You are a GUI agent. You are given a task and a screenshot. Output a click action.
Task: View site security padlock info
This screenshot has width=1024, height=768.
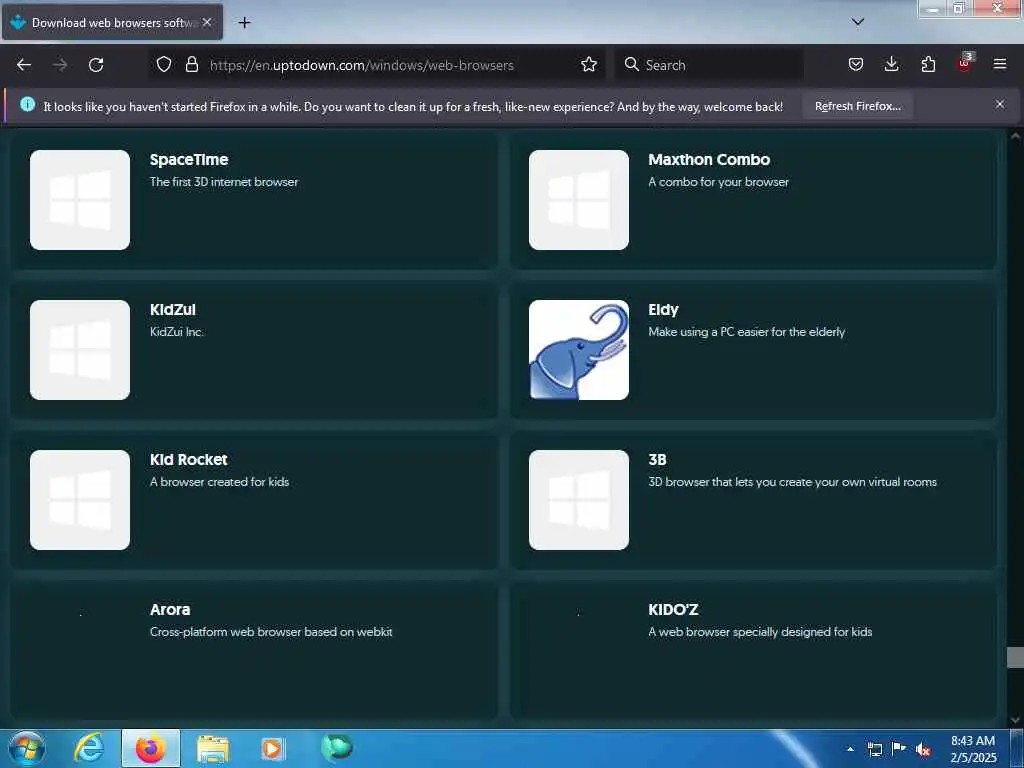tap(191, 64)
